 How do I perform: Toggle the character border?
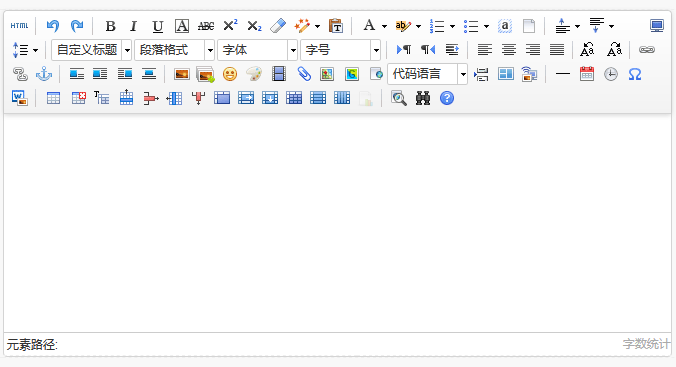point(182,26)
